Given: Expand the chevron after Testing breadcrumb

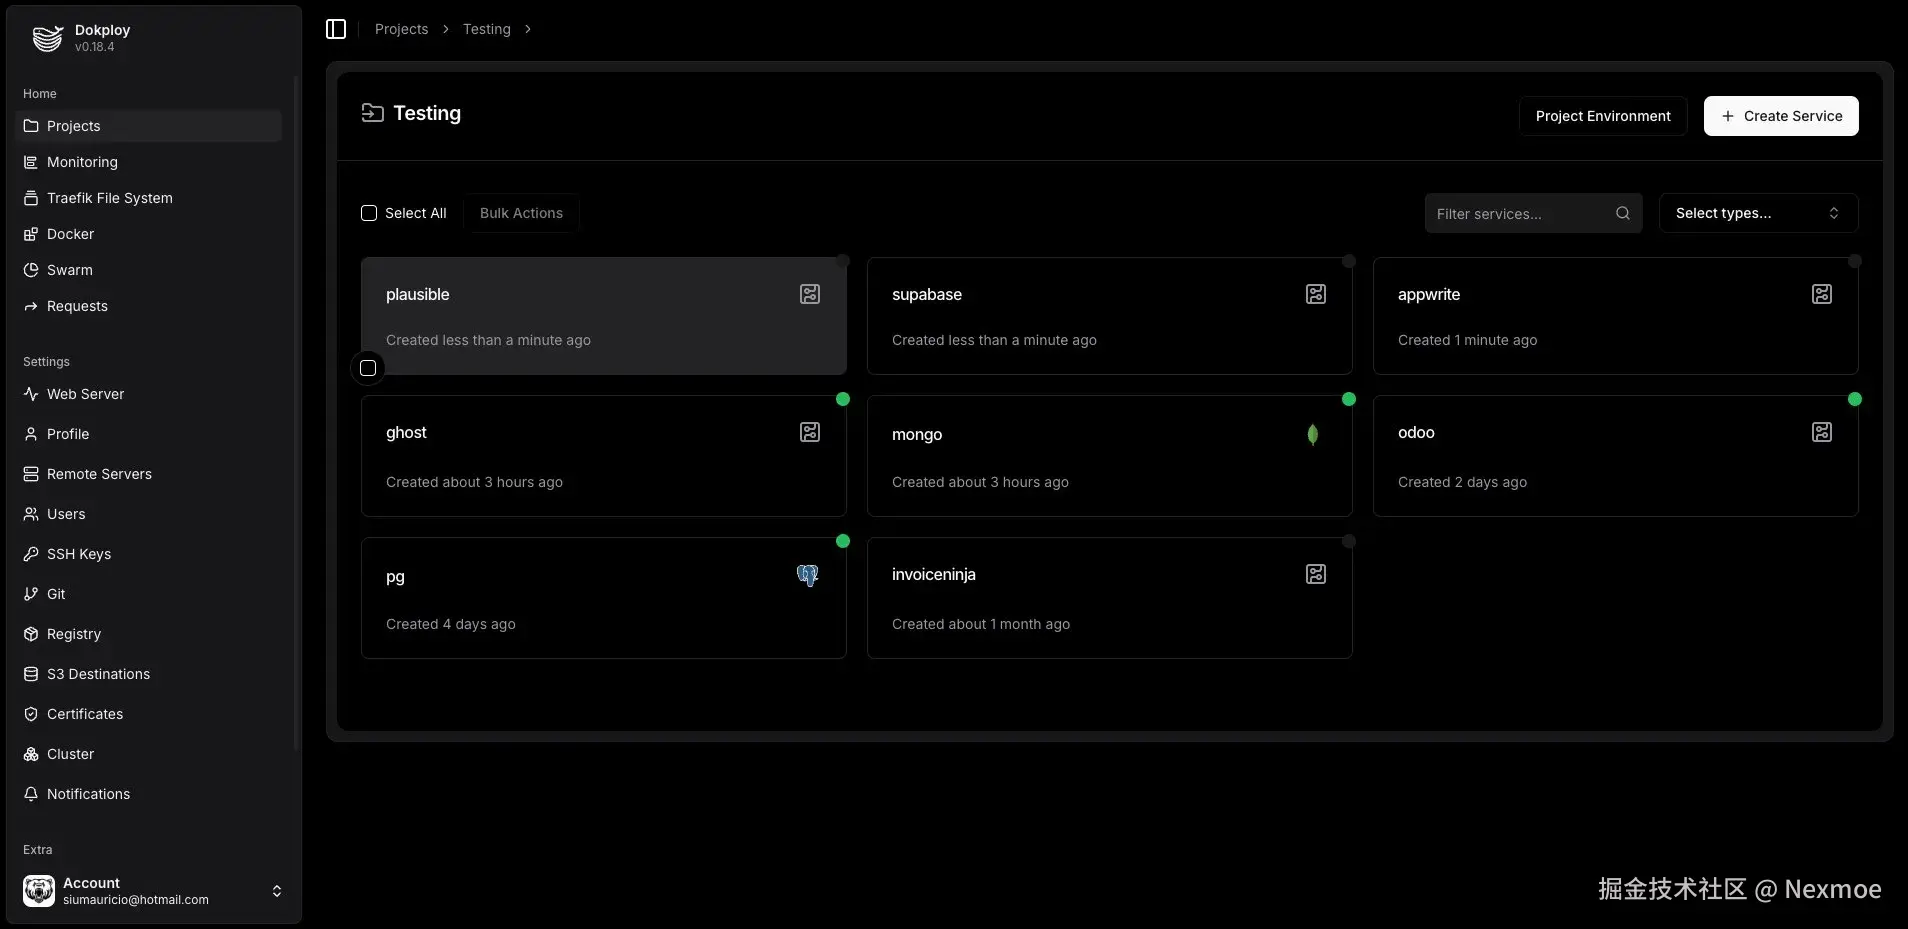Looking at the screenshot, I should pyautogui.click(x=528, y=29).
